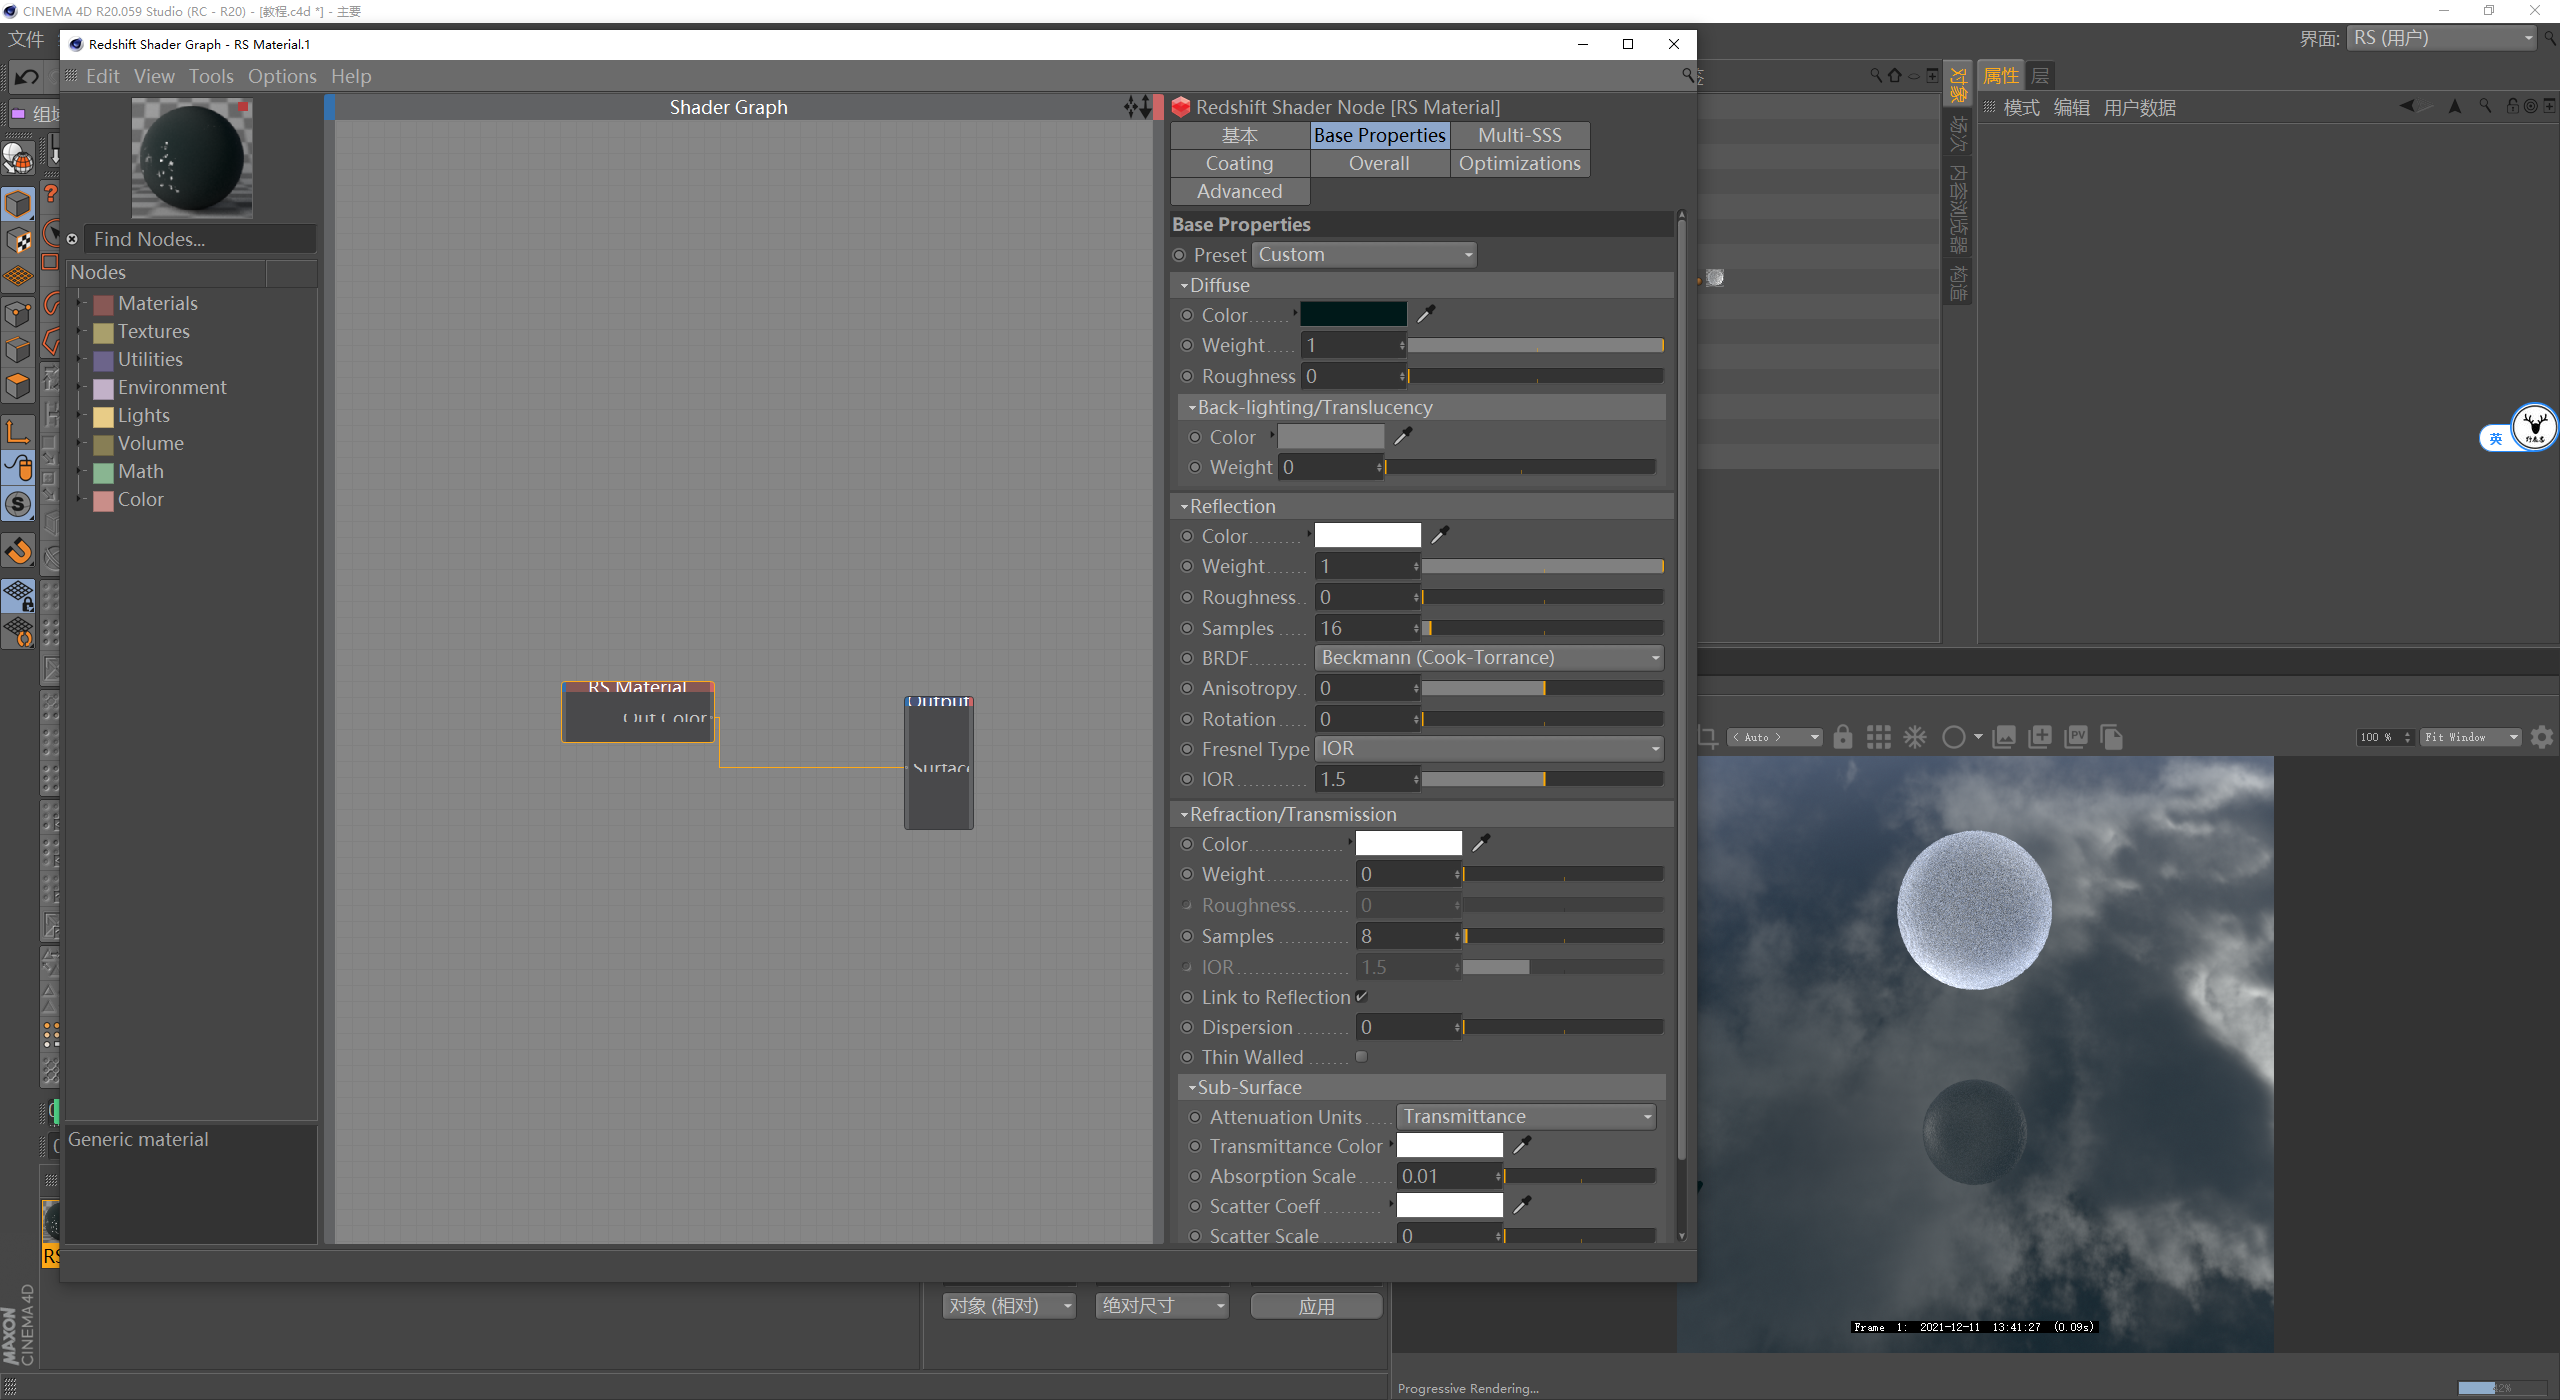The width and height of the screenshot is (2560, 1400).
Task: Open the Fresnel Type IOR dropdown
Action: tap(1486, 748)
